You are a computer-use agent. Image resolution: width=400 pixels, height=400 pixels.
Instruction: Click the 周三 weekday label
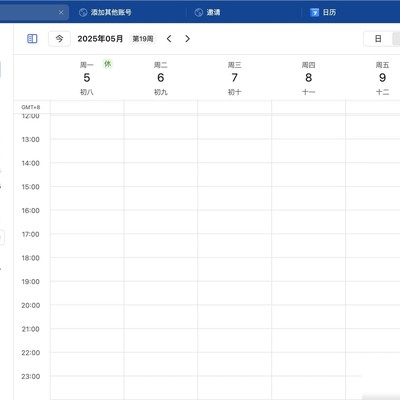point(235,65)
